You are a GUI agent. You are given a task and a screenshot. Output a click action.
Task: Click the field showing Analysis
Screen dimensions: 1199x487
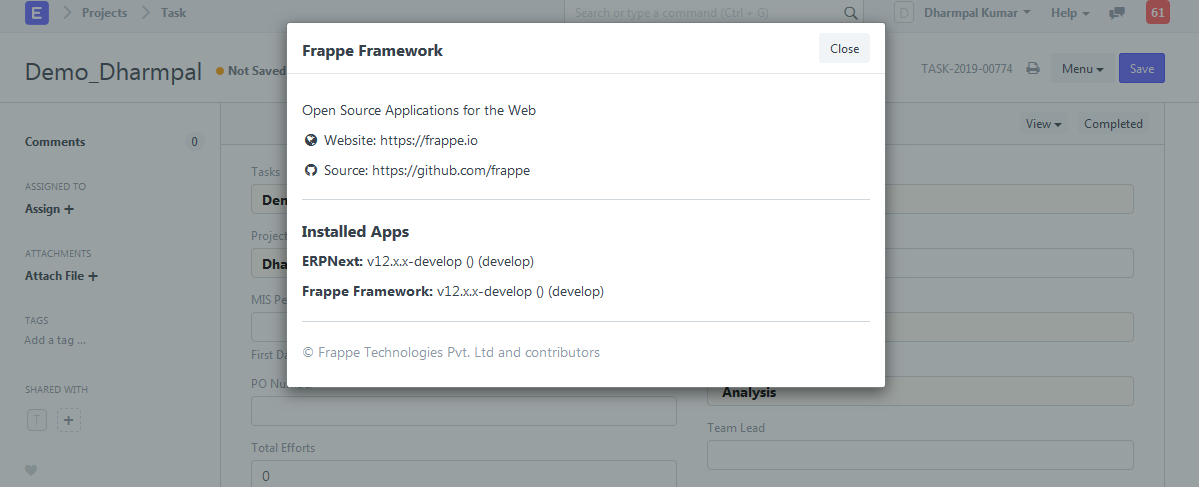point(920,391)
